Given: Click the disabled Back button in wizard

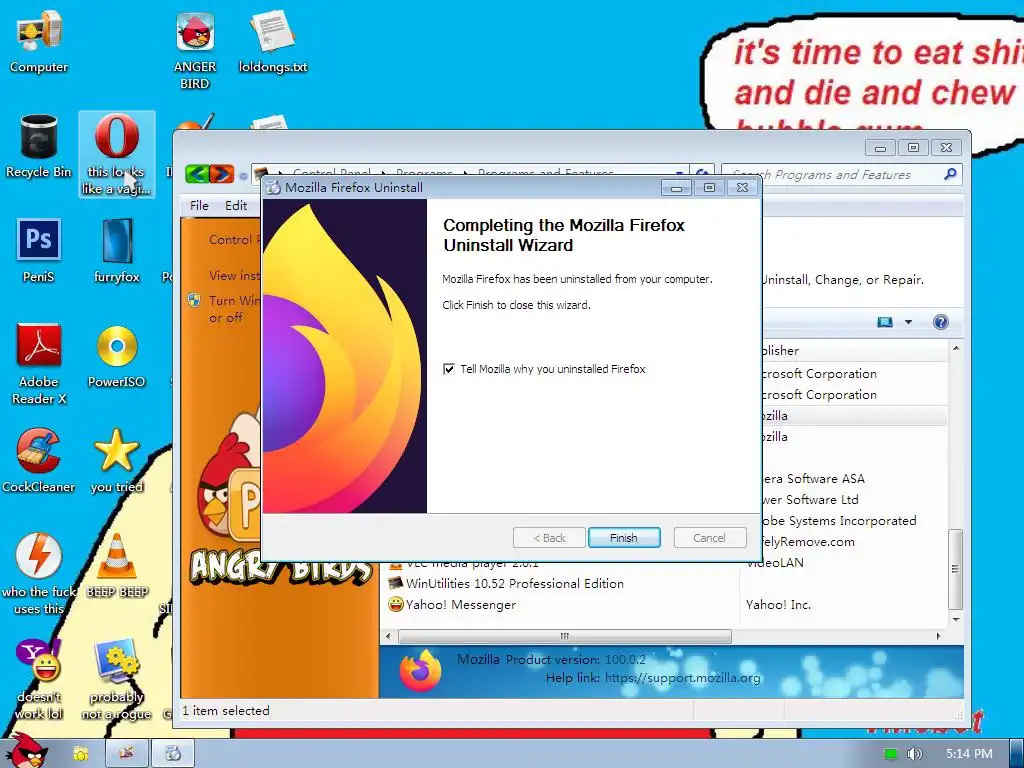Looking at the screenshot, I should pyautogui.click(x=549, y=537).
